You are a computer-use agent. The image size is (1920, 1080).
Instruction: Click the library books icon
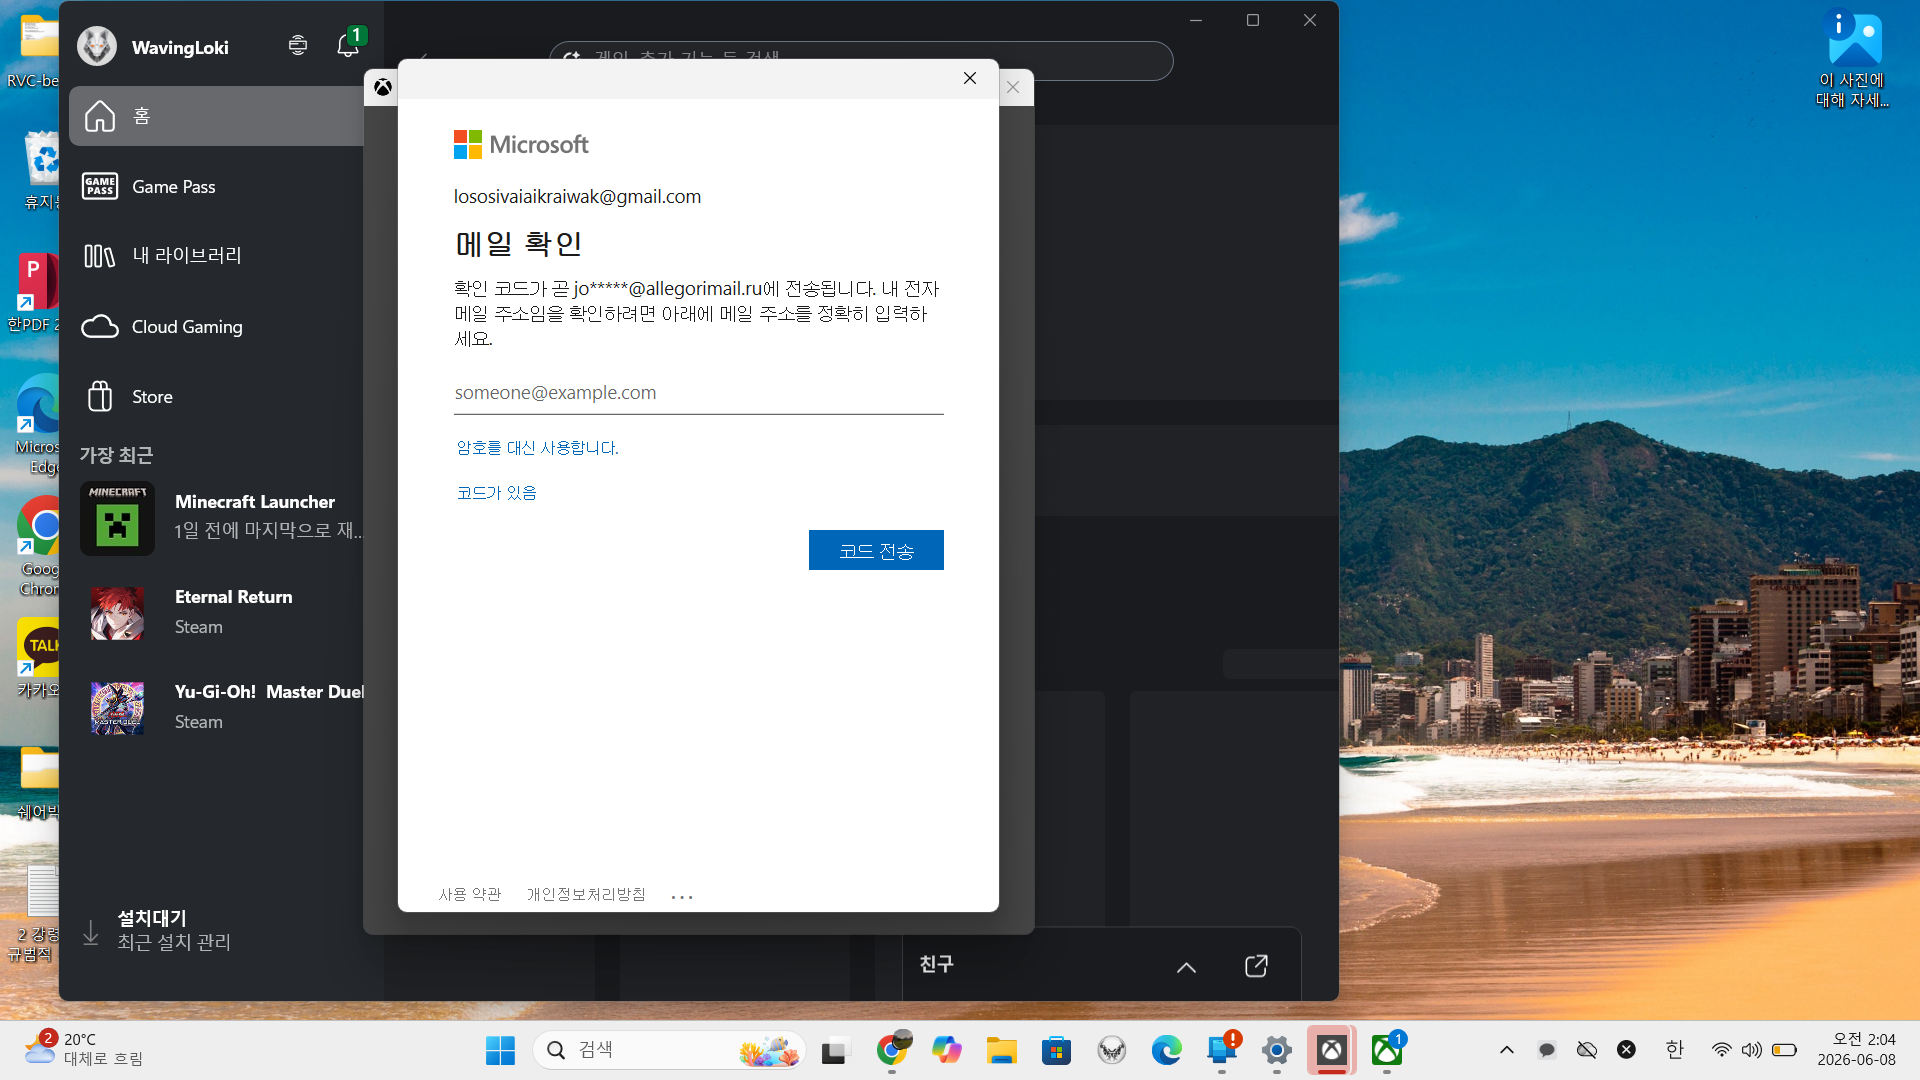pyautogui.click(x=99, y=256)
